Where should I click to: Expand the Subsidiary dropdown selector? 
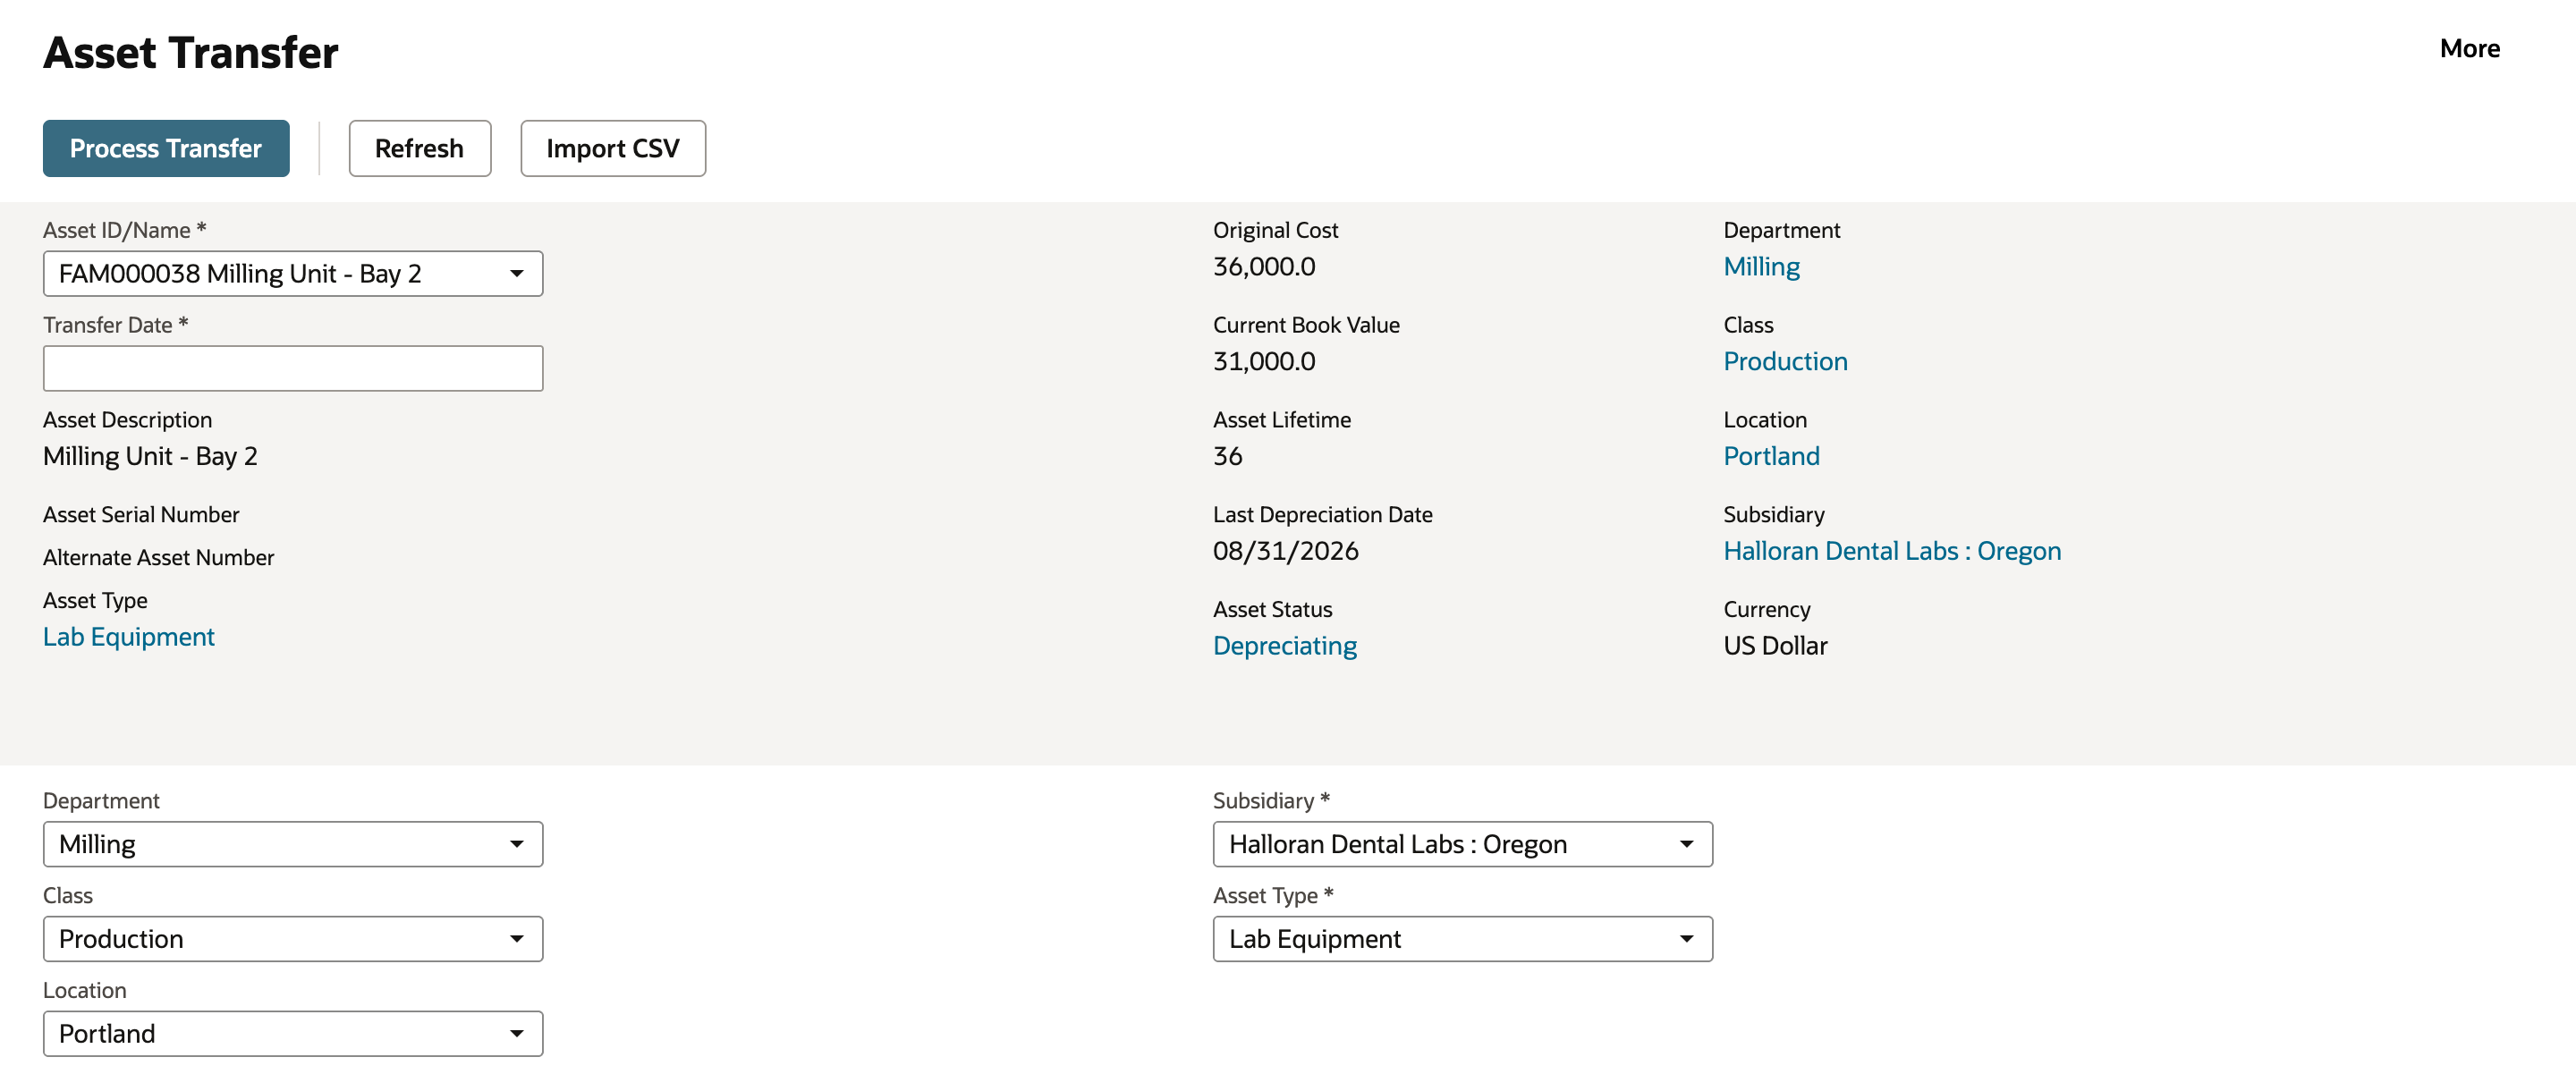tap(1463, 844)
